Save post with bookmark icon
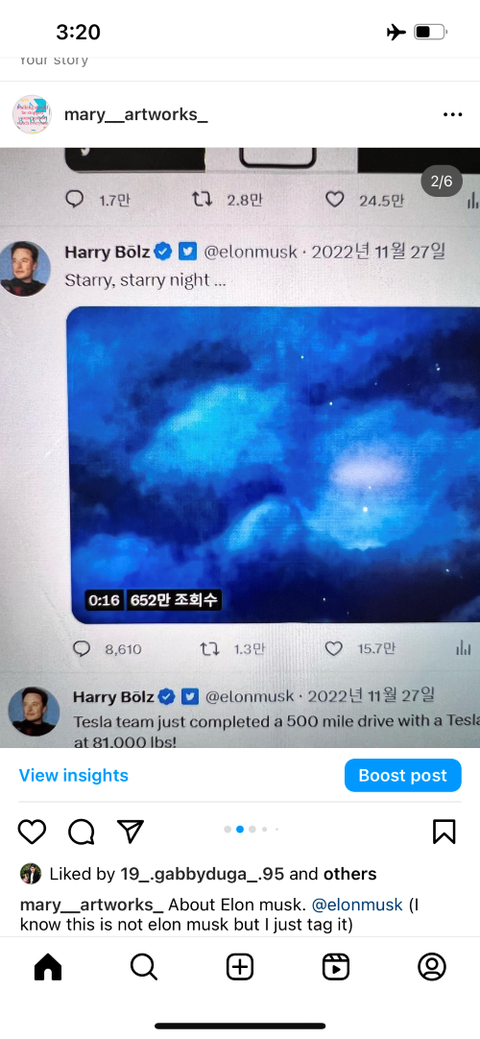This screenshot has height=1039, width=480. 444,831
